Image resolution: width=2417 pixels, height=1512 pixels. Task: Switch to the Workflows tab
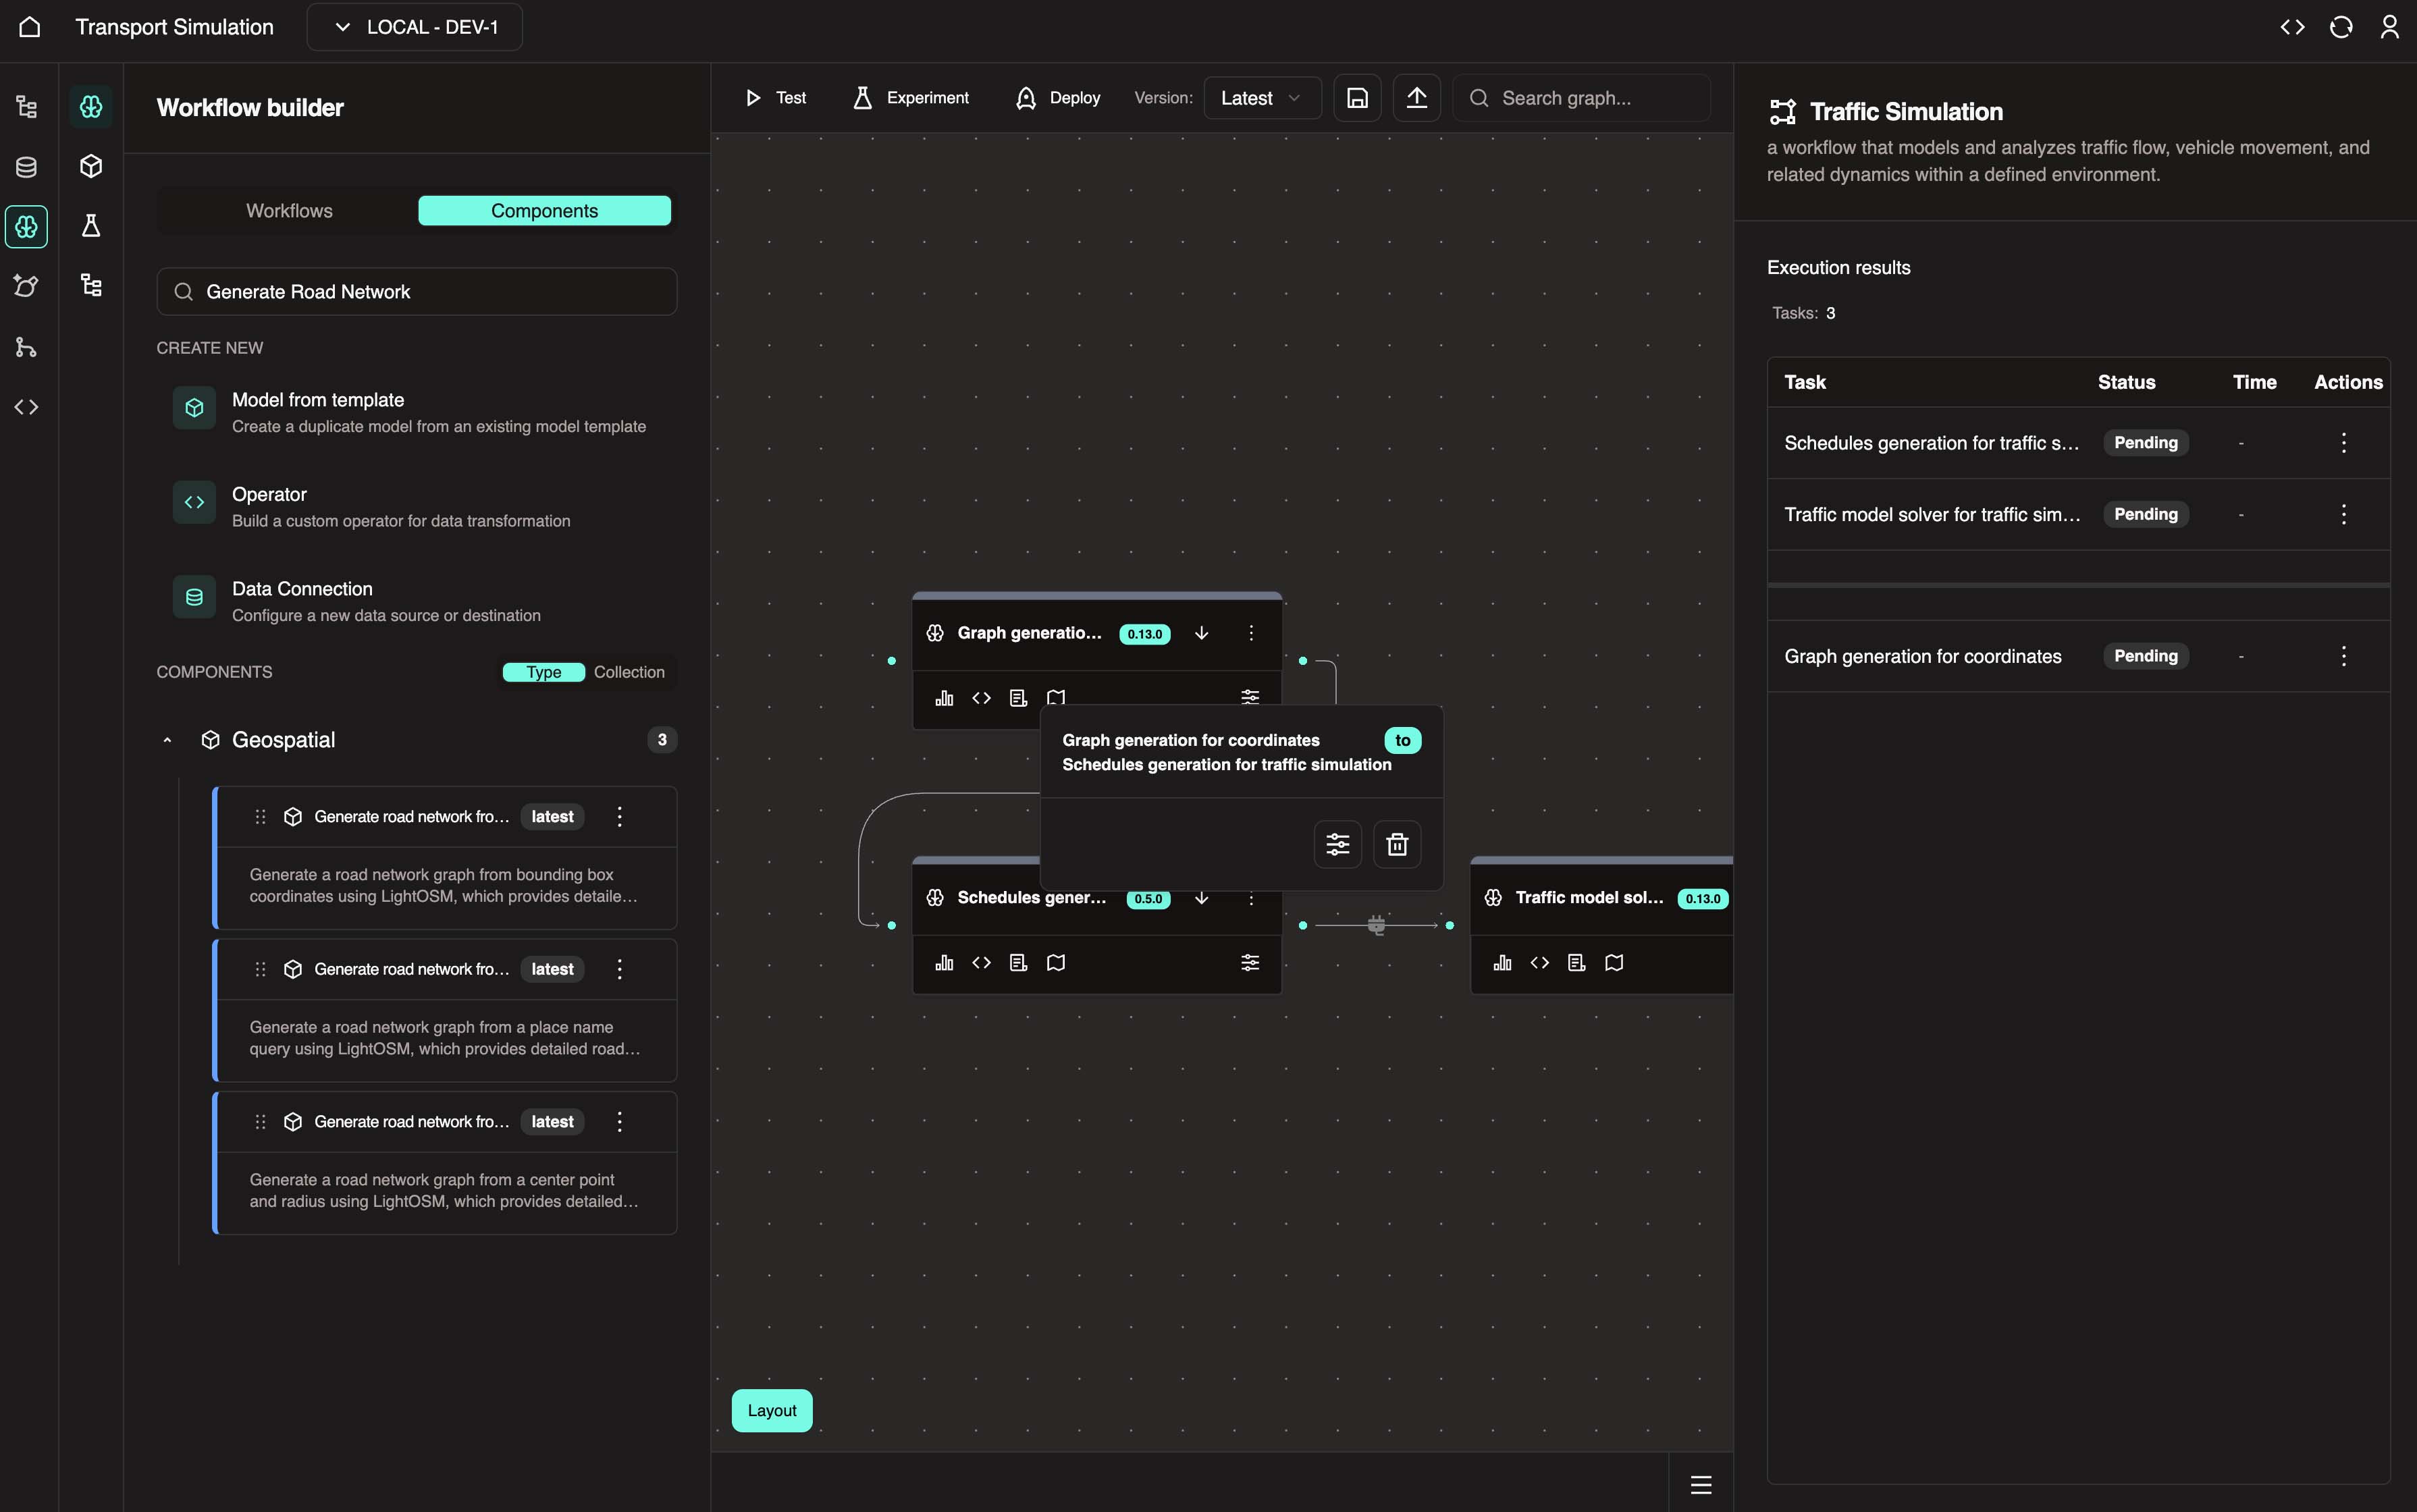click(x=289, y=211)
